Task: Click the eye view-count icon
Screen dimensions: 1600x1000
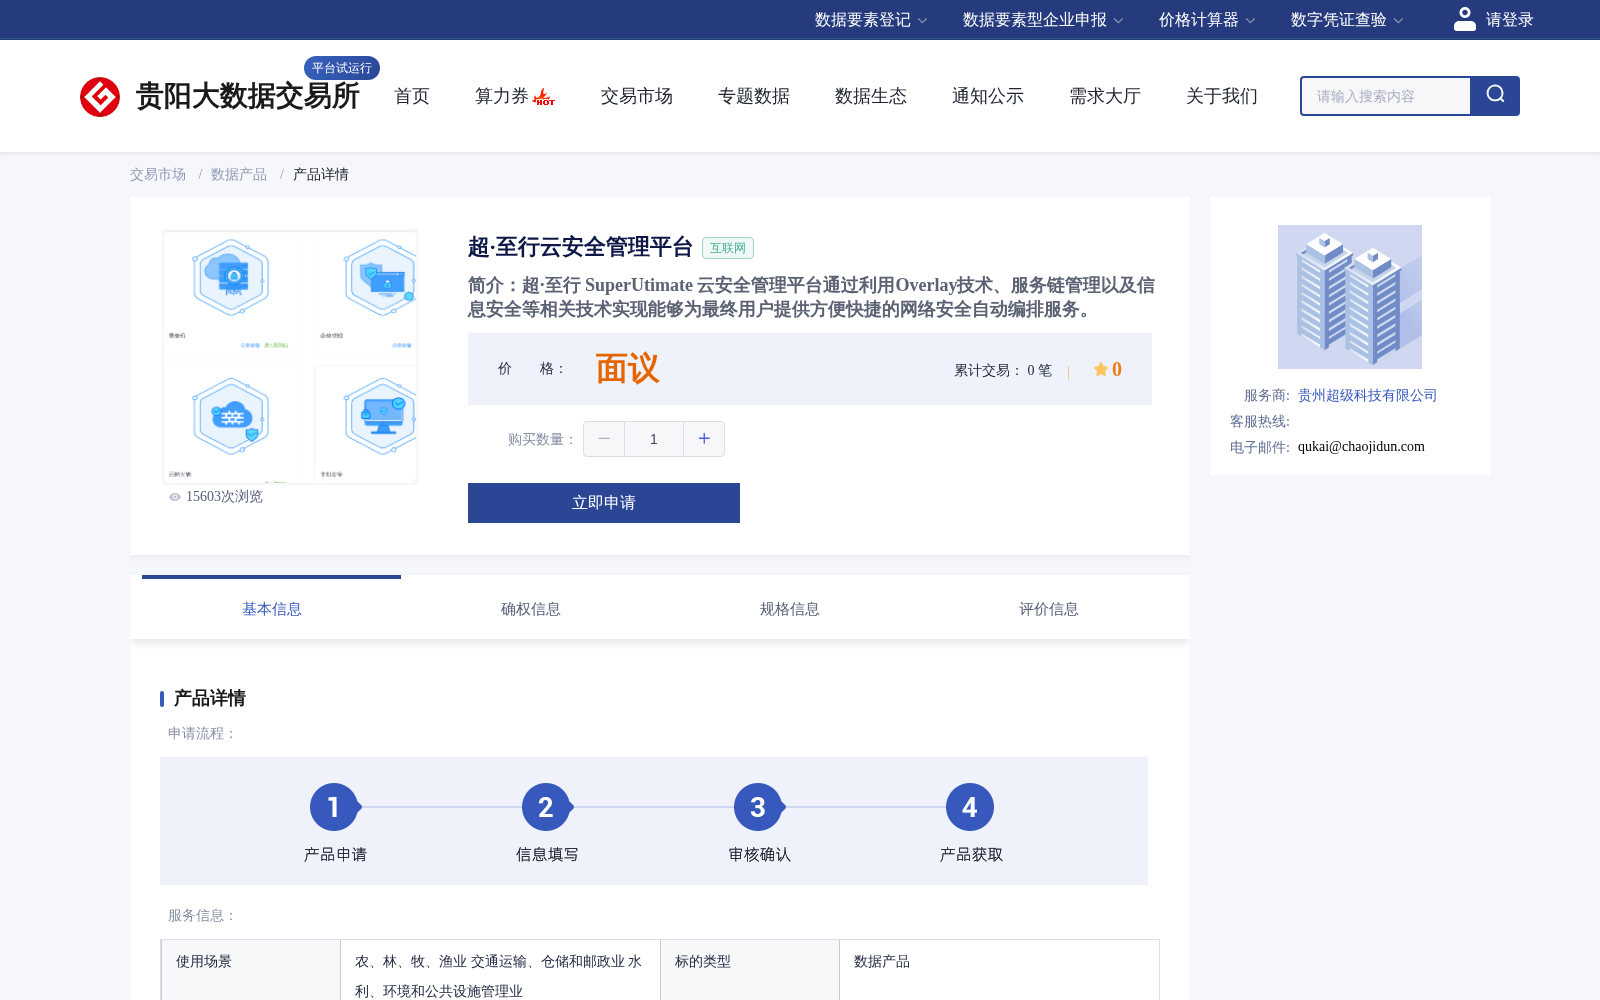Action: coord(175,497)
